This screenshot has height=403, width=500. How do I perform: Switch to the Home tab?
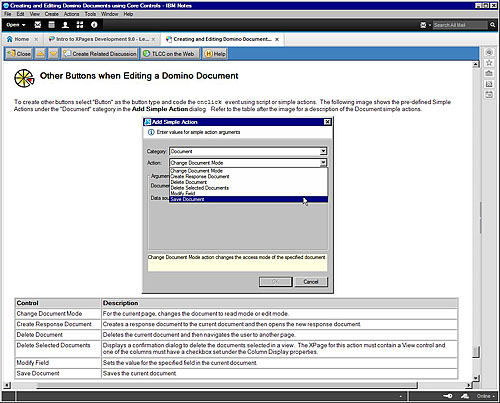click(22, 39)
